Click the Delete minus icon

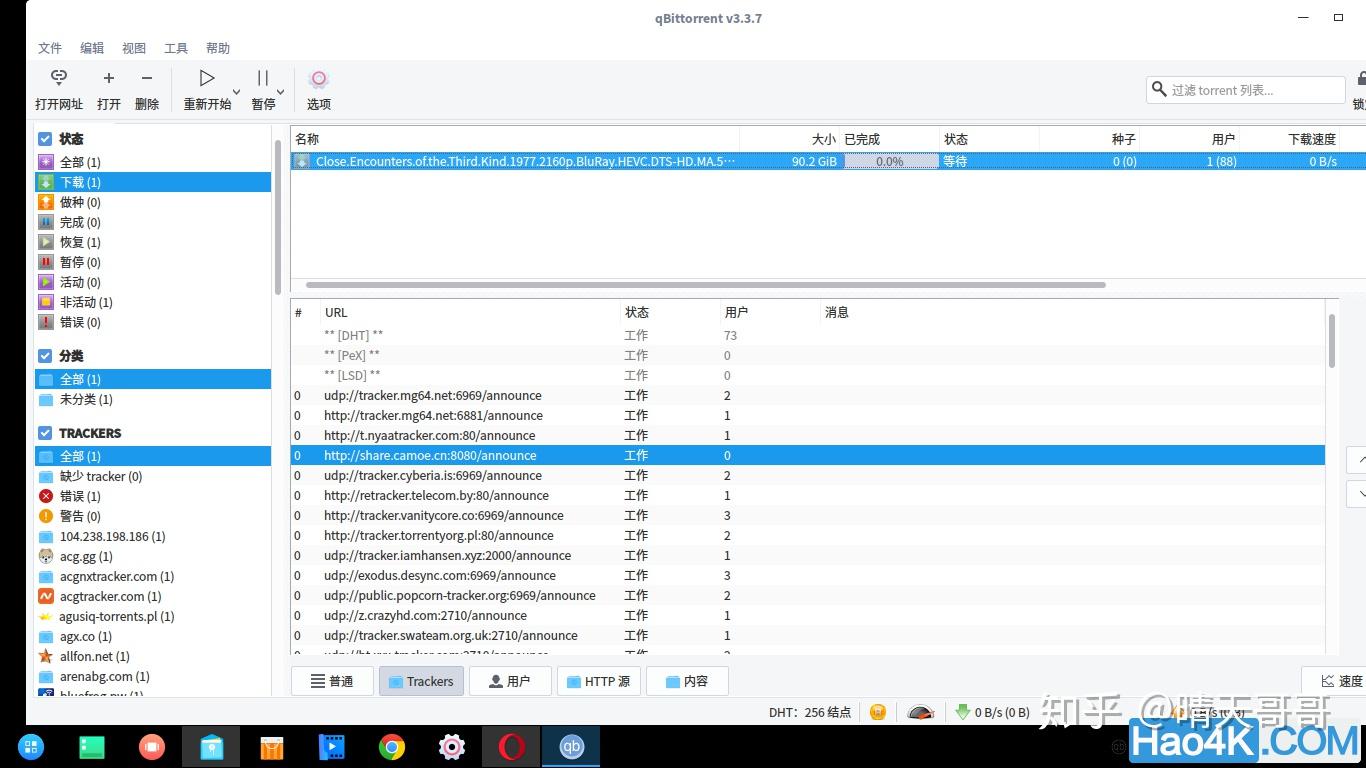(x=147, y=78)
